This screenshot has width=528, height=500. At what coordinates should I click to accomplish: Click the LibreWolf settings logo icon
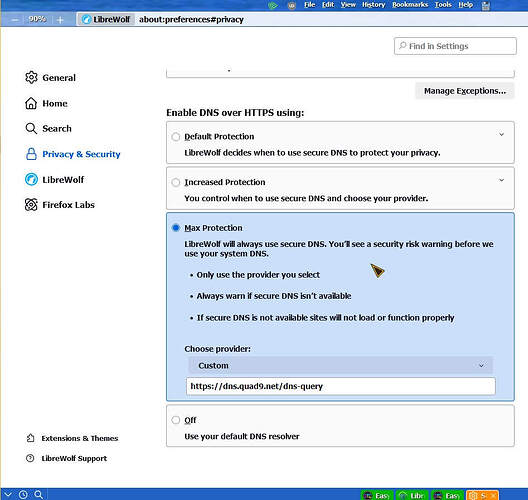point(31,179)
